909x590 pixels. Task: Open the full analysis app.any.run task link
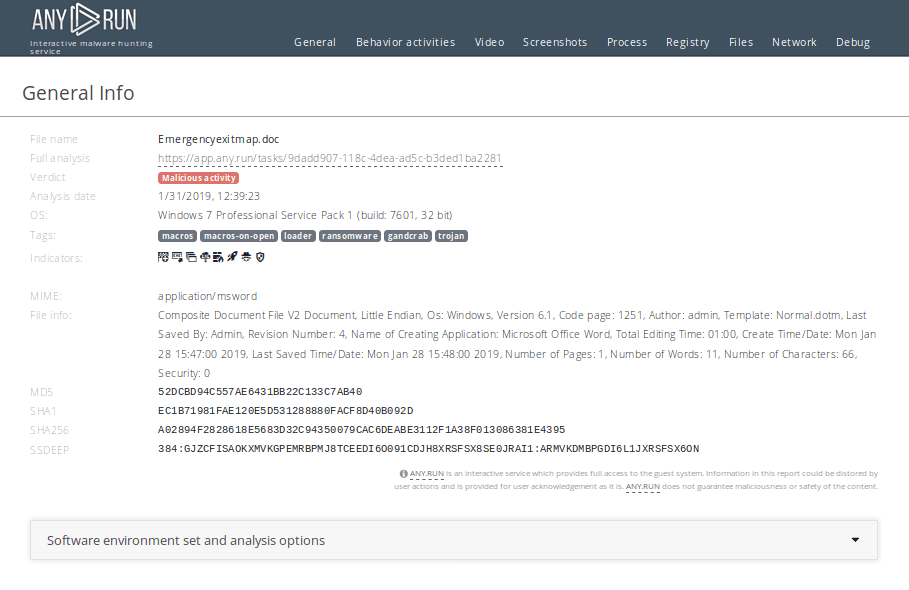(329, 158)
